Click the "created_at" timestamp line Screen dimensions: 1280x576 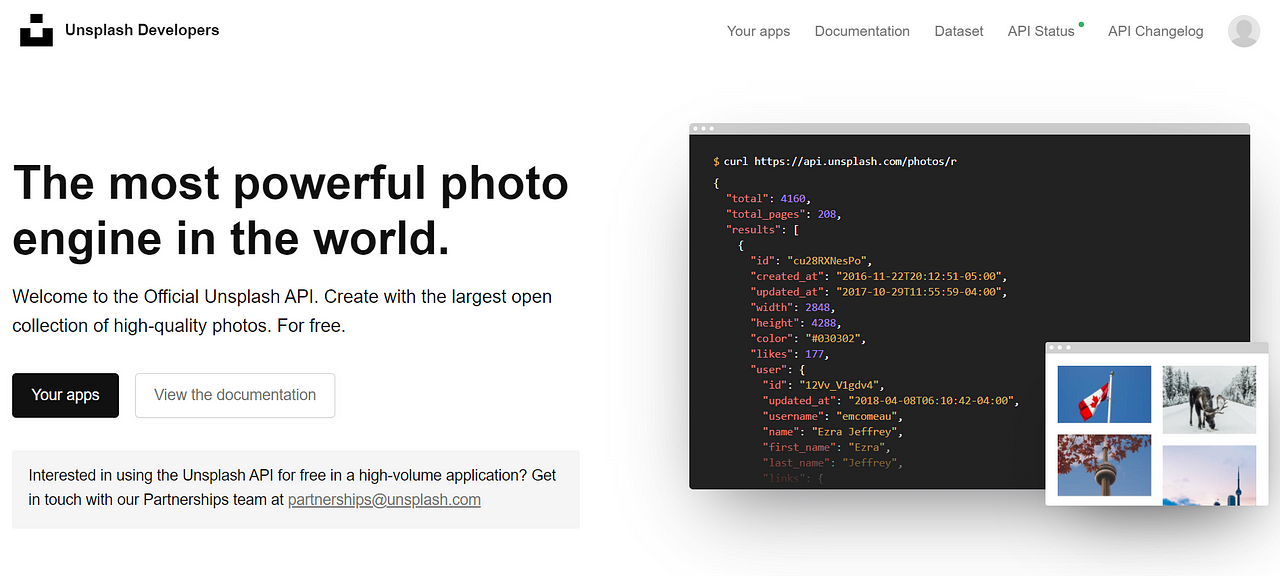pos(880,276)
